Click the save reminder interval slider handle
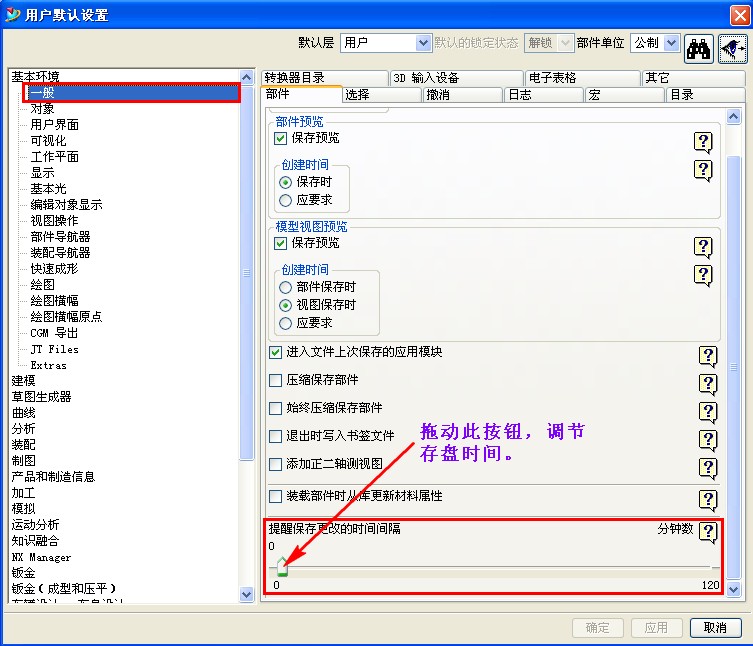753x646 pixels. [x=282, y=567]
